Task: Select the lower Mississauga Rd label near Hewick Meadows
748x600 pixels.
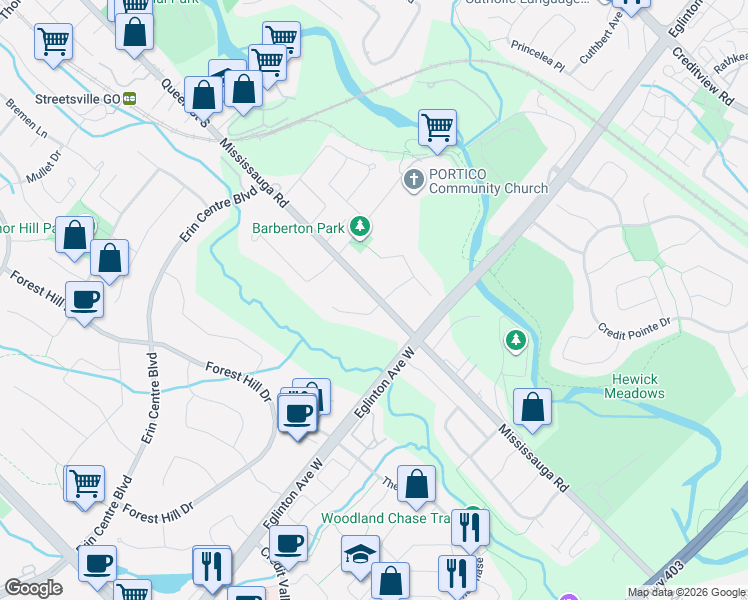Action: [534, 458]
